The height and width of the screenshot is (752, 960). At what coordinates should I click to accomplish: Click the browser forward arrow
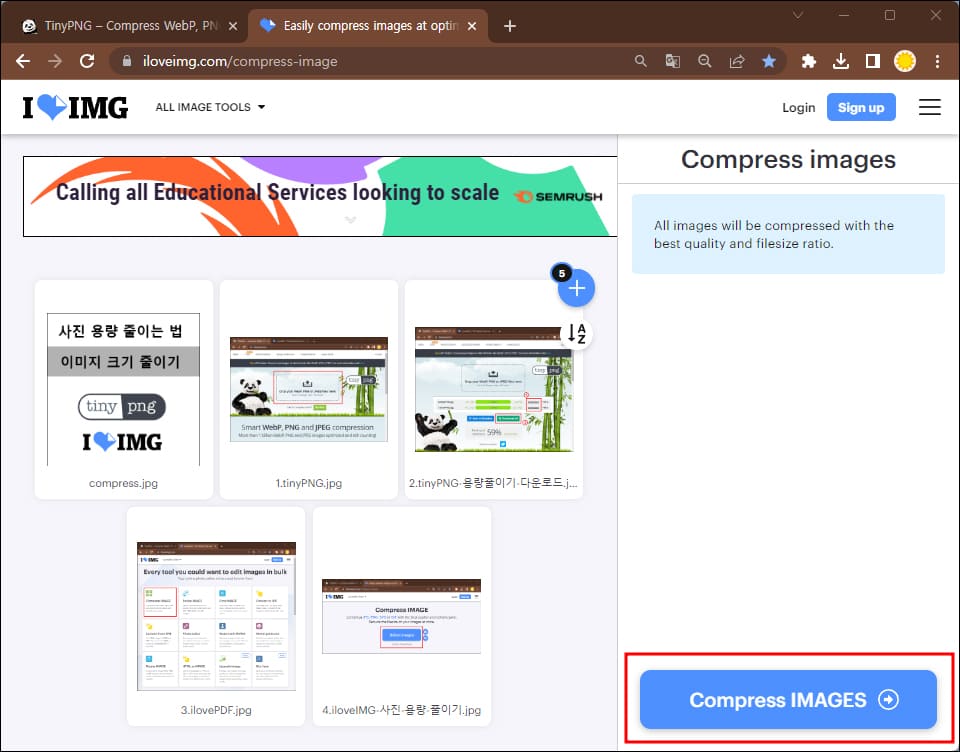(x=55, y=61)
